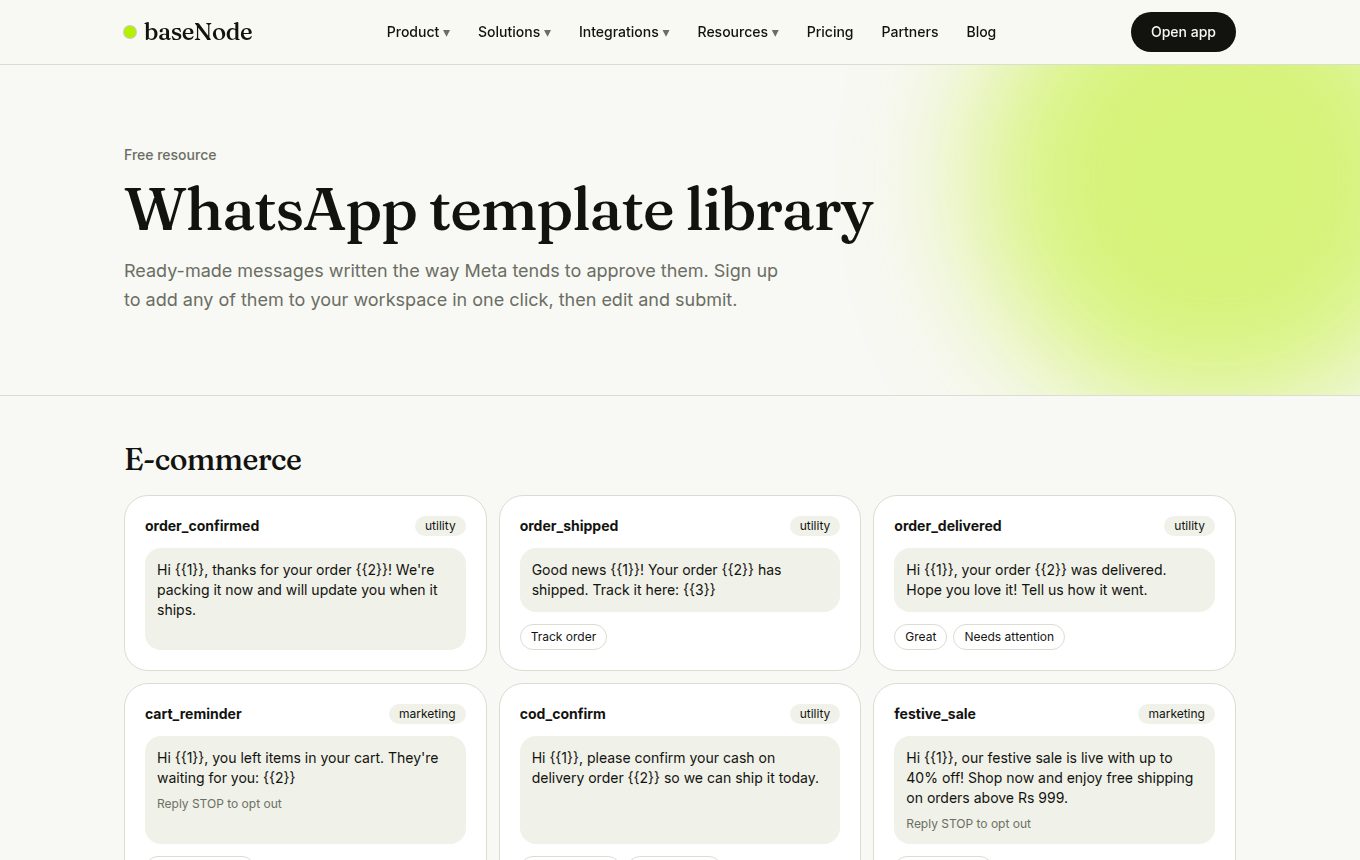Expand the Product menu
Image resolution: width=1360 pixels, height=860 pixels.
pos(418,32)
